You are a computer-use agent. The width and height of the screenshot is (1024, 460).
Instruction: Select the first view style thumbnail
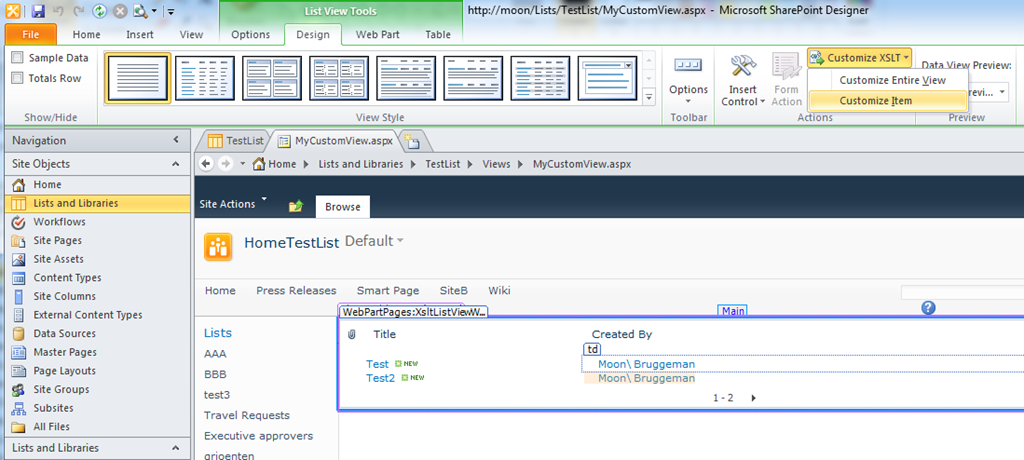click(x=138, y=78)
